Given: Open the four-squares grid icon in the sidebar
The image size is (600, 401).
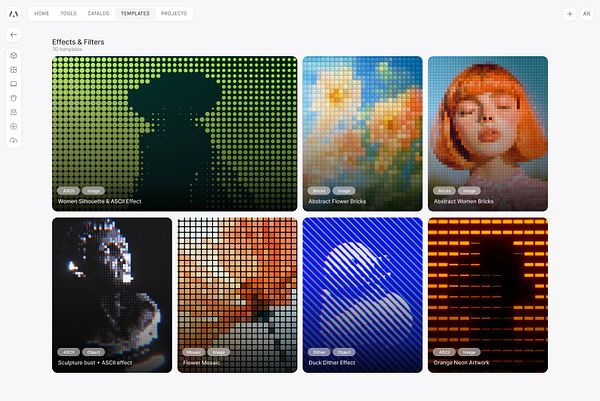Looking at the screenshot, I should [x=14, y=70].
